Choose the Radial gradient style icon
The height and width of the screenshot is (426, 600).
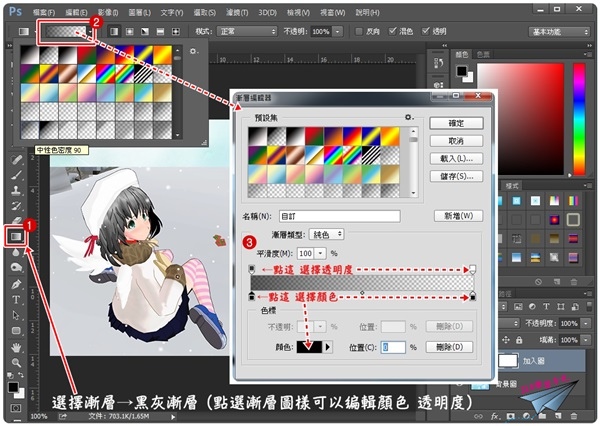click(130, 31)
